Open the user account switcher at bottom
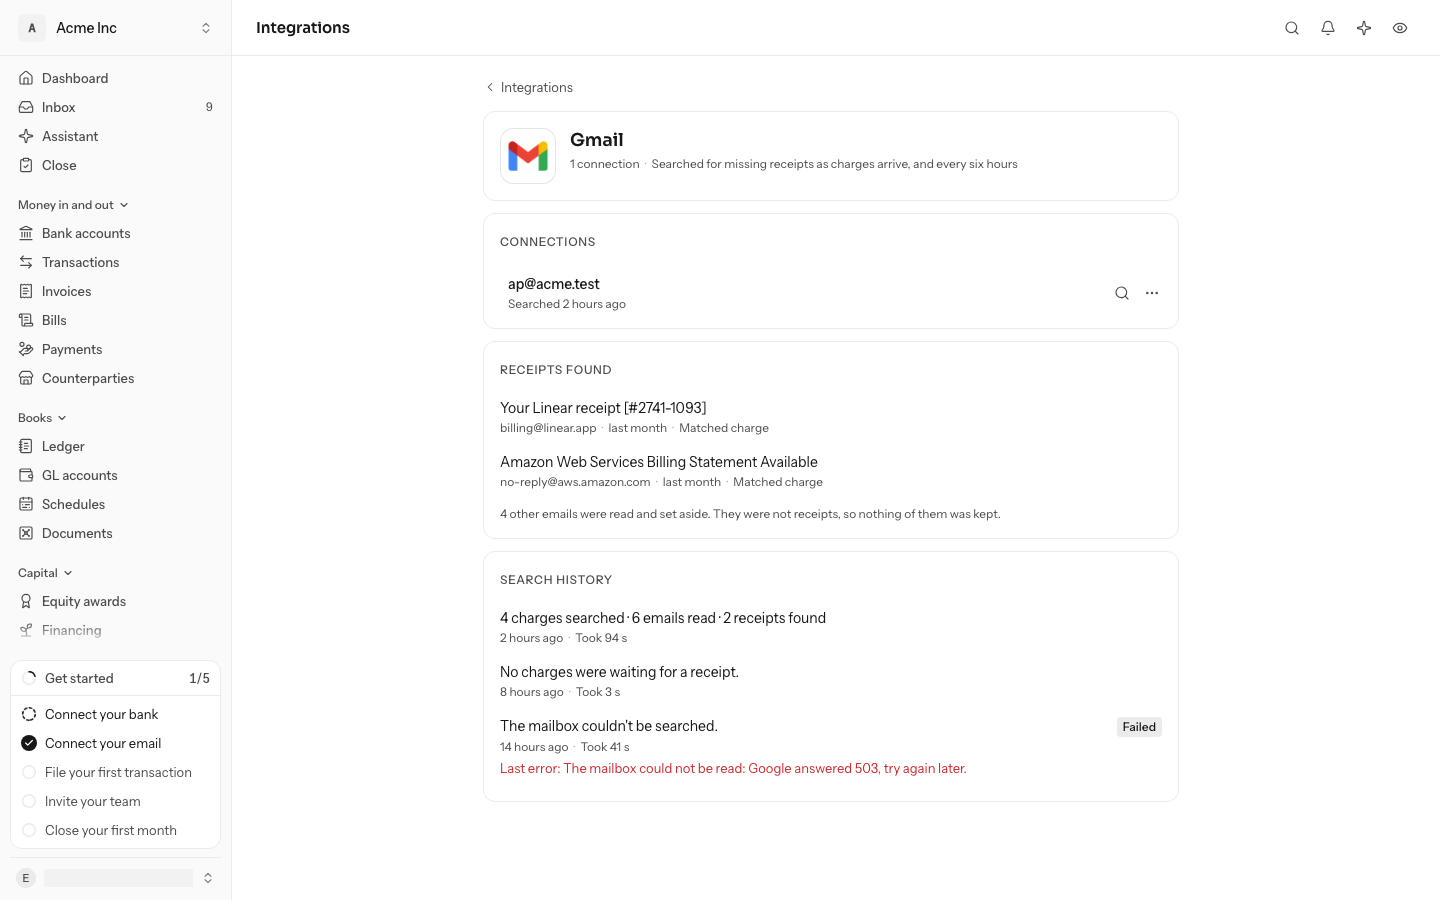This screenshot has width=1440, height=900. (116, 878)
